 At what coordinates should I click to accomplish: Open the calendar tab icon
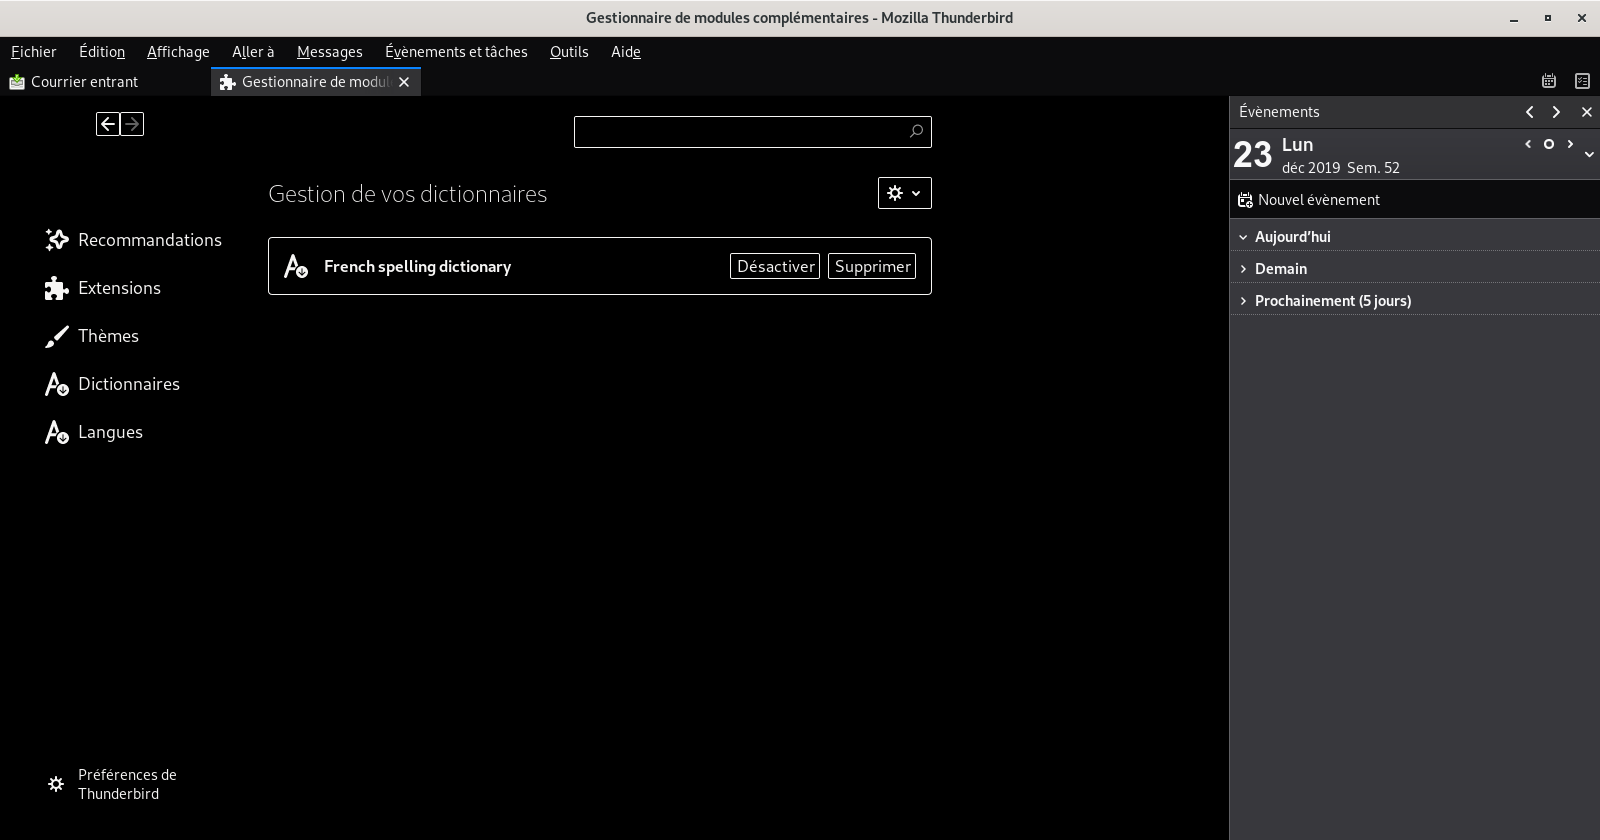pyautogui.click(x=1549, y=81)
